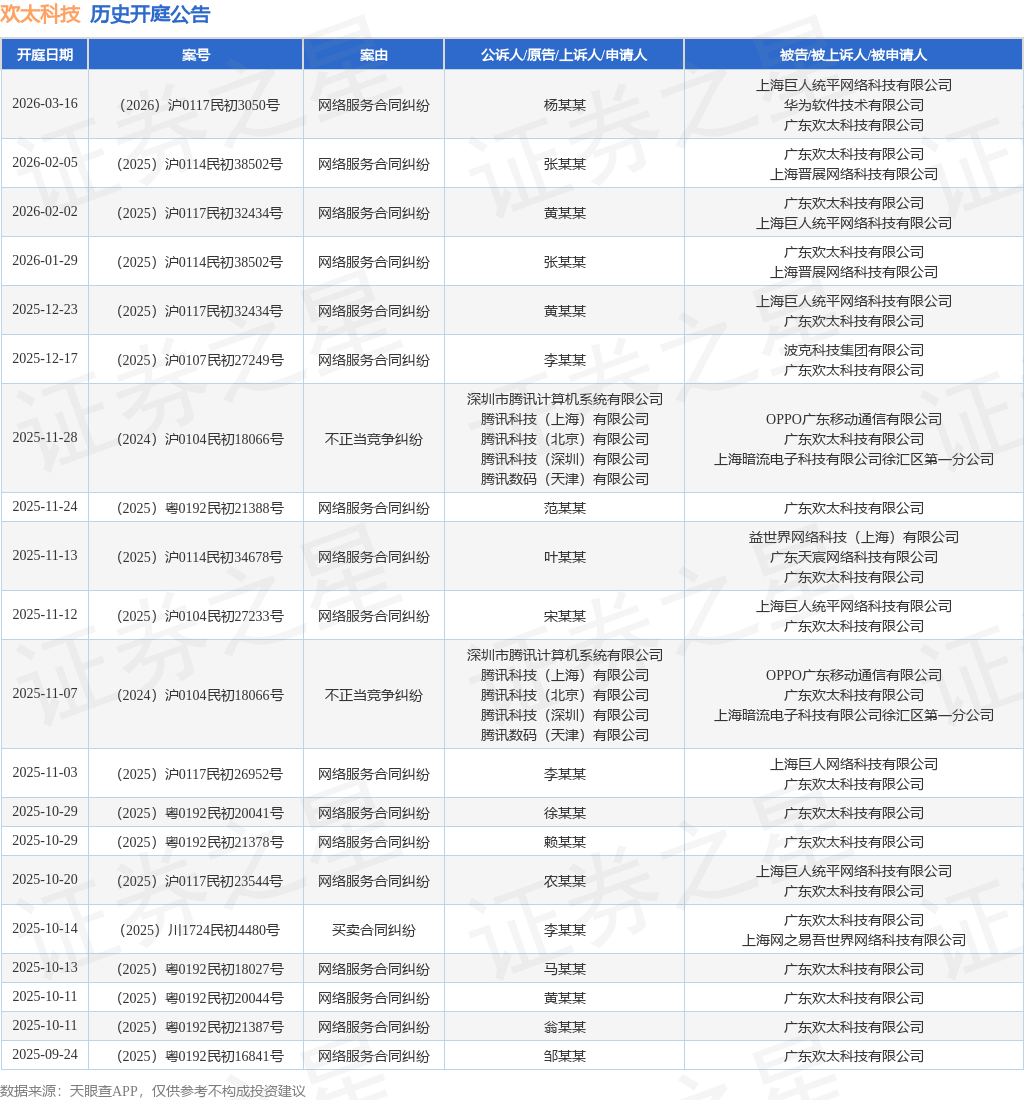Click case number 粤0192民初21387号

pos(199,1027)
